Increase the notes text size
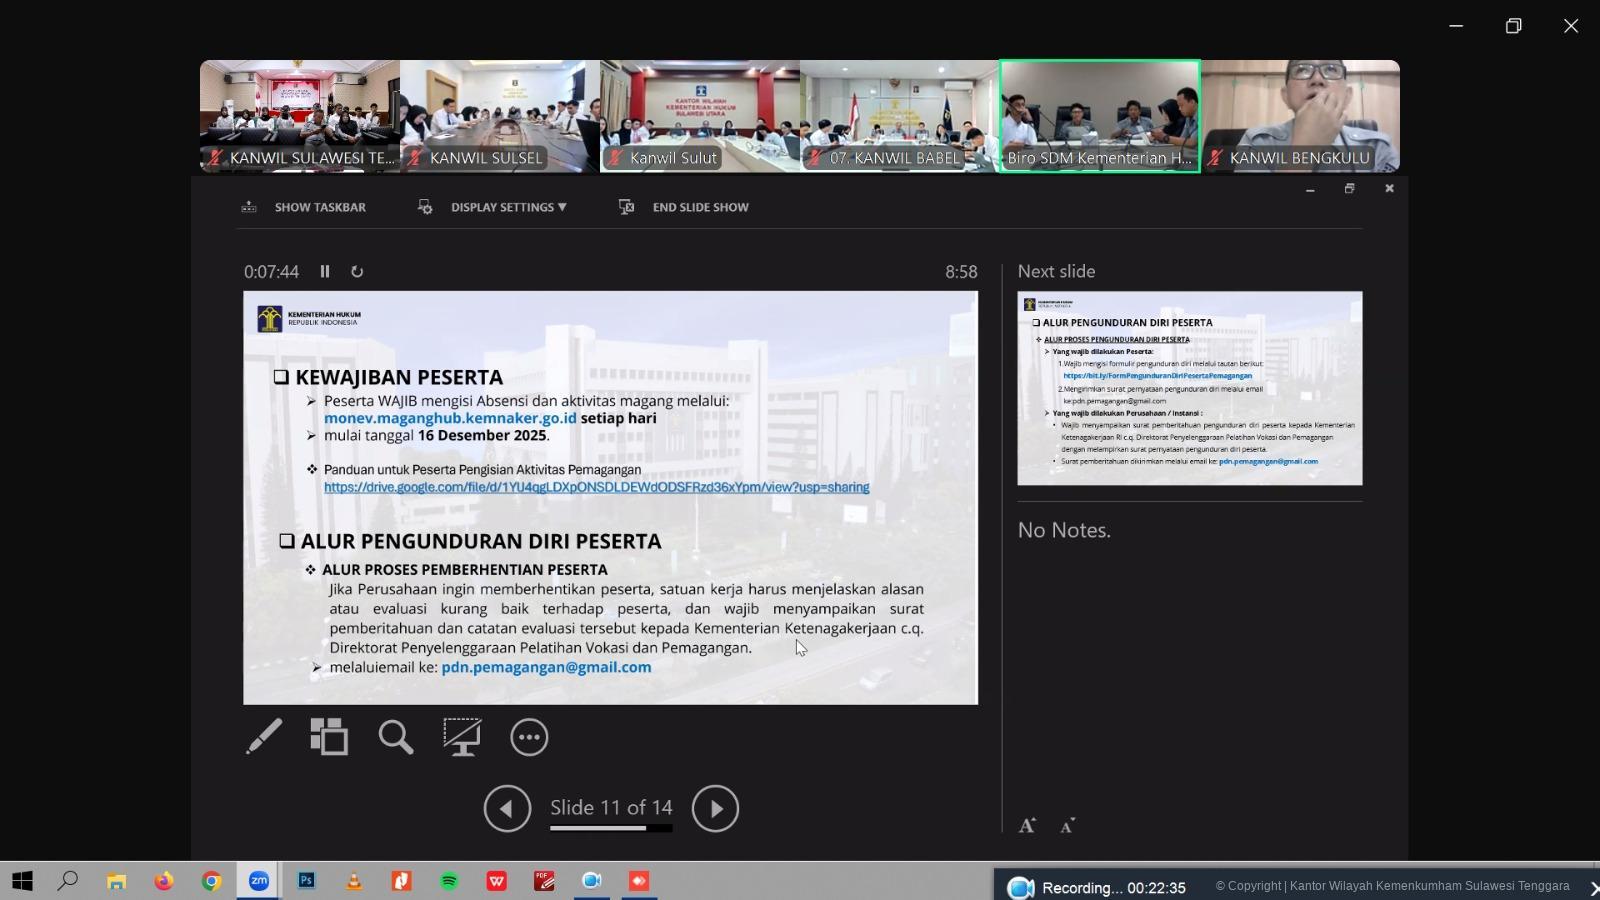1600x900 pixels. coord(1027,825)
